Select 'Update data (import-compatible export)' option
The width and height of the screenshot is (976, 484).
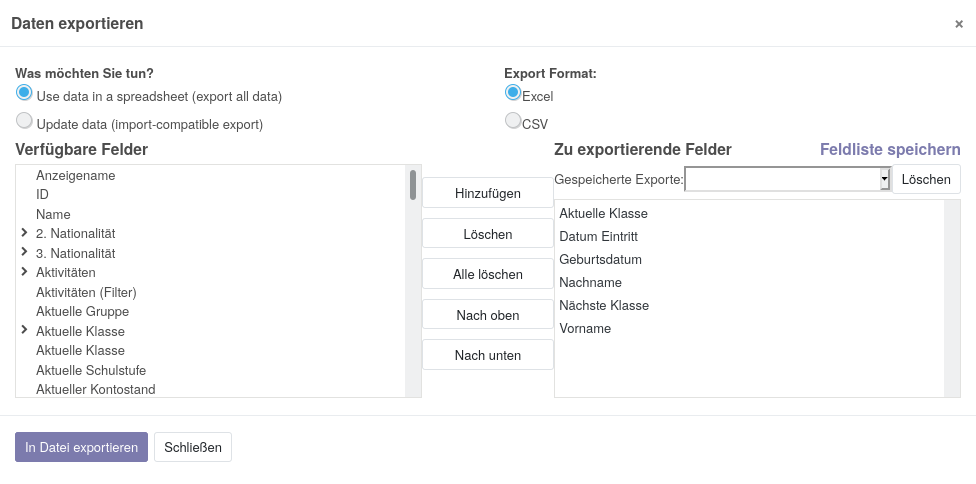coord(25,121)
